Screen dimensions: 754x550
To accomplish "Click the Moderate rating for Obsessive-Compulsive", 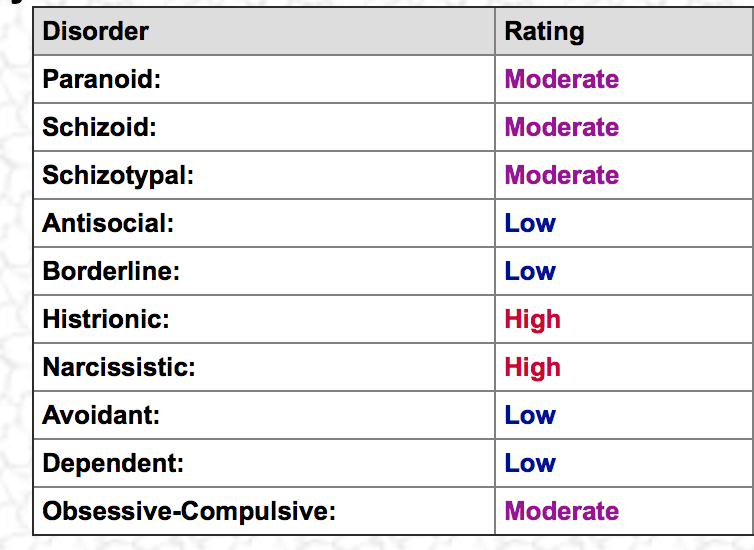I will pos(562,511).
